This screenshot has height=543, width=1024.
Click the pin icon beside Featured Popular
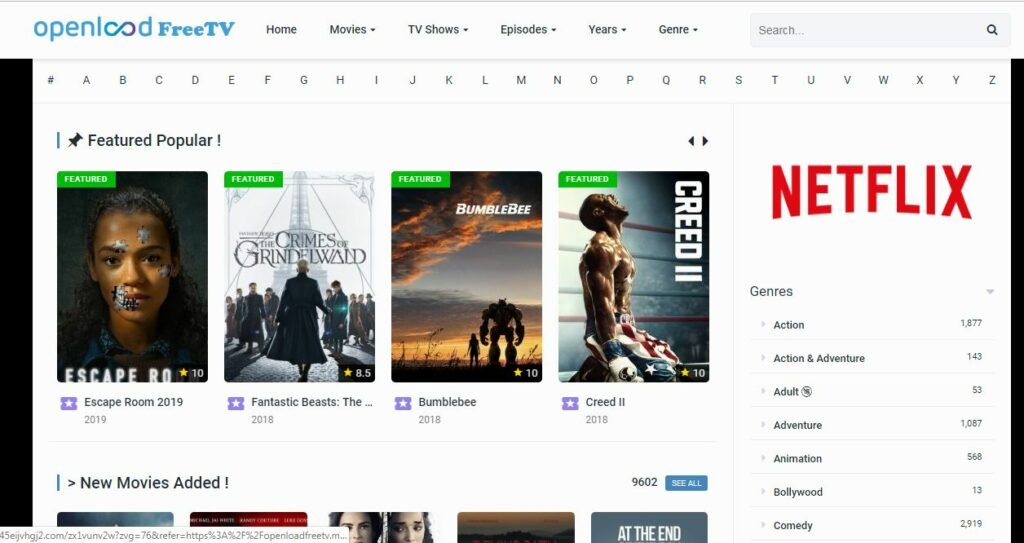pos(75,141)
